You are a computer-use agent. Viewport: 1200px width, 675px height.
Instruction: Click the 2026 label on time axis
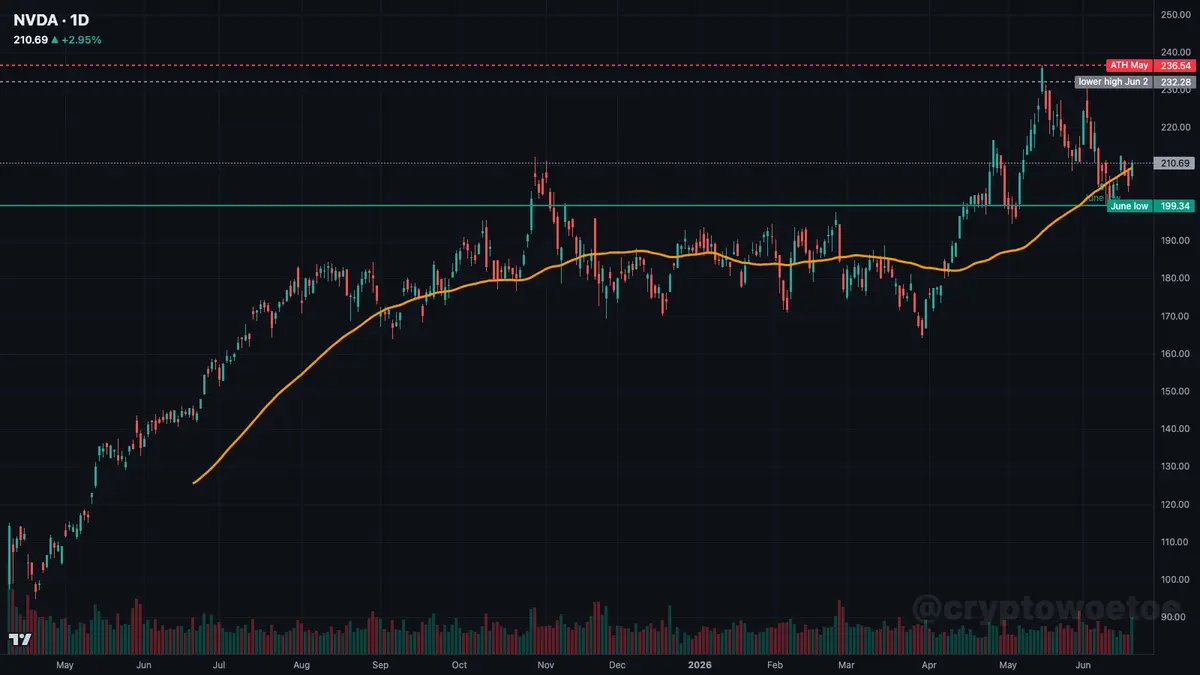(698, 664)
